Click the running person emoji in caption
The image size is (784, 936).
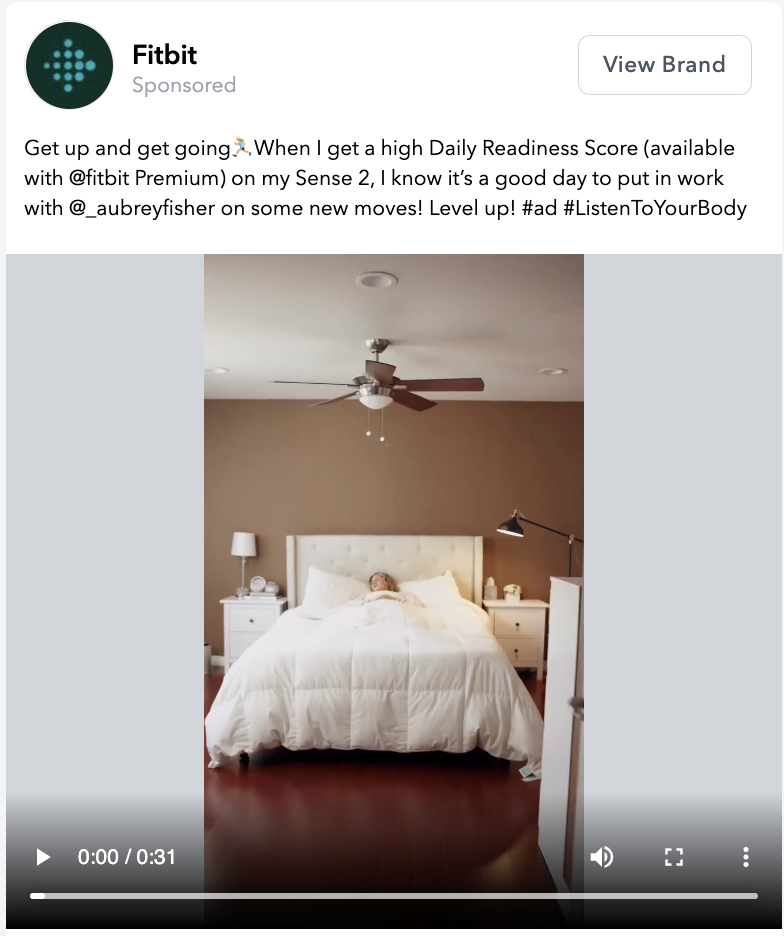pos(242,147)
